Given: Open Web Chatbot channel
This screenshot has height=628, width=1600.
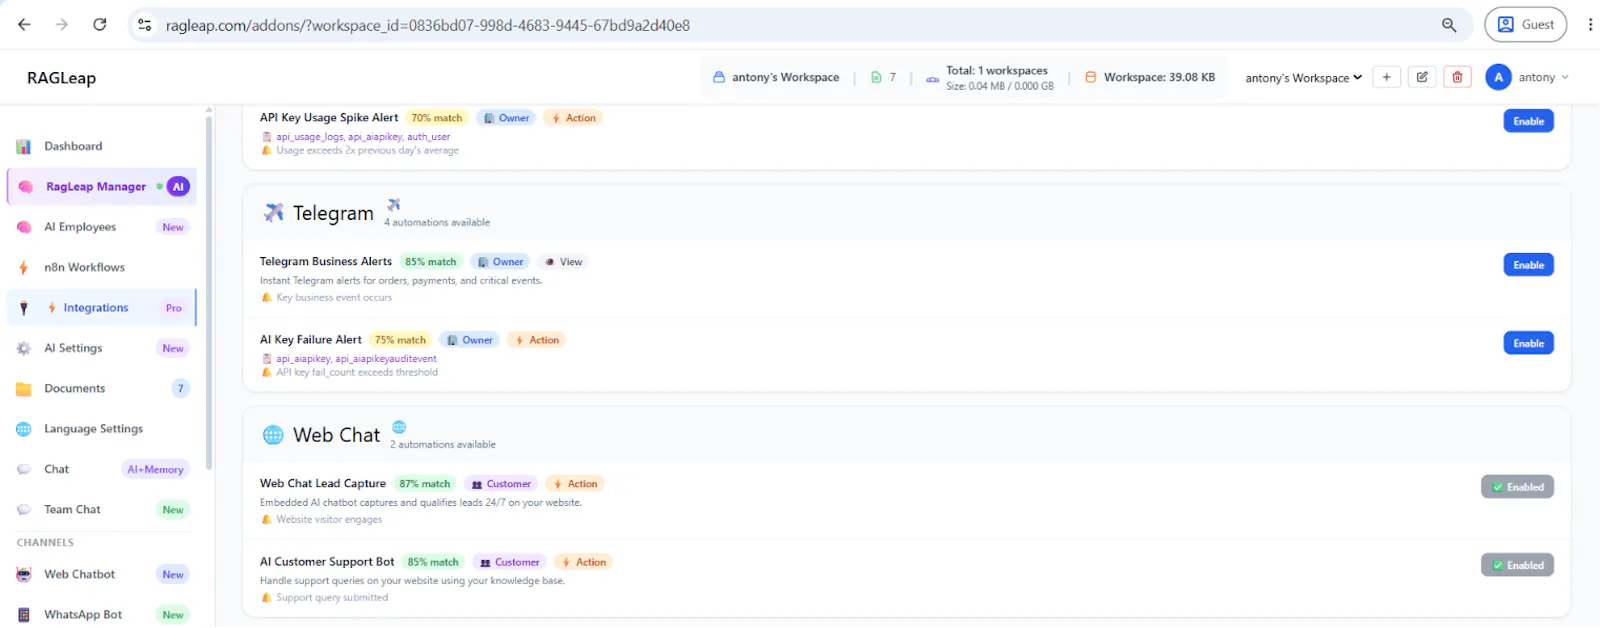Looking at the screenshot, I should [x=102, y=574].
